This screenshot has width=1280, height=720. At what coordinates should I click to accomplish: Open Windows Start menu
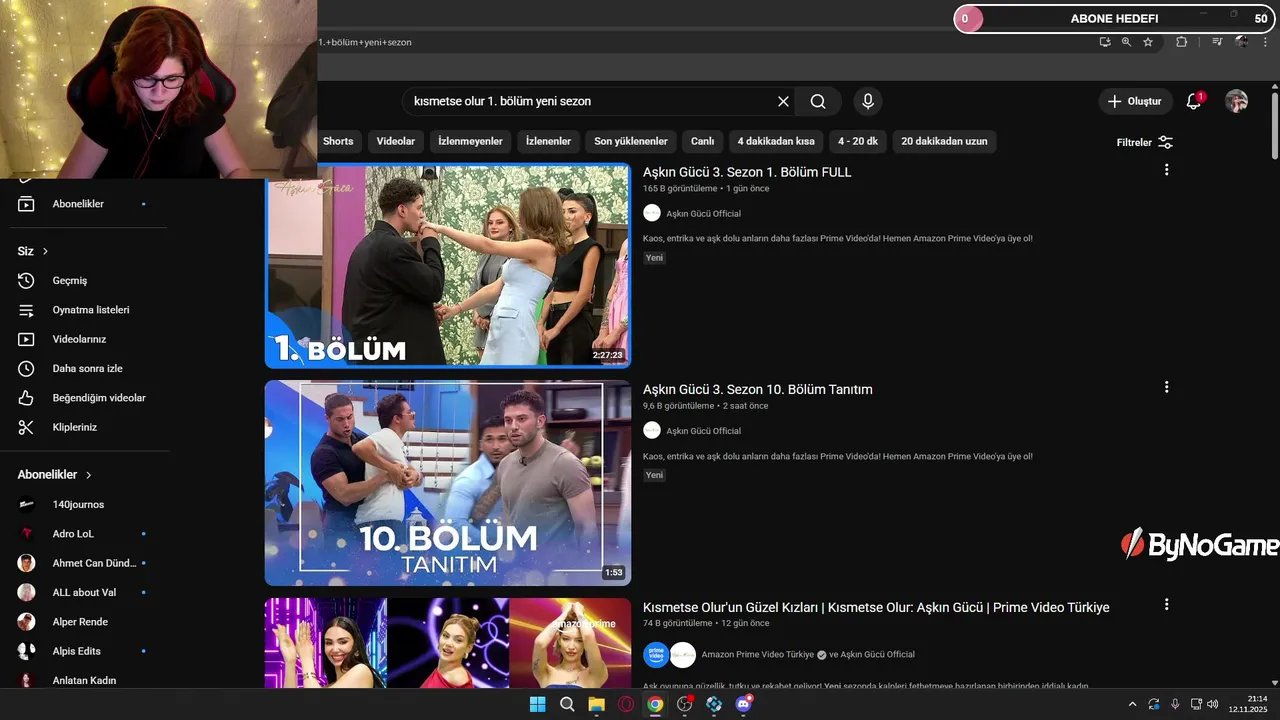point(537,704)
